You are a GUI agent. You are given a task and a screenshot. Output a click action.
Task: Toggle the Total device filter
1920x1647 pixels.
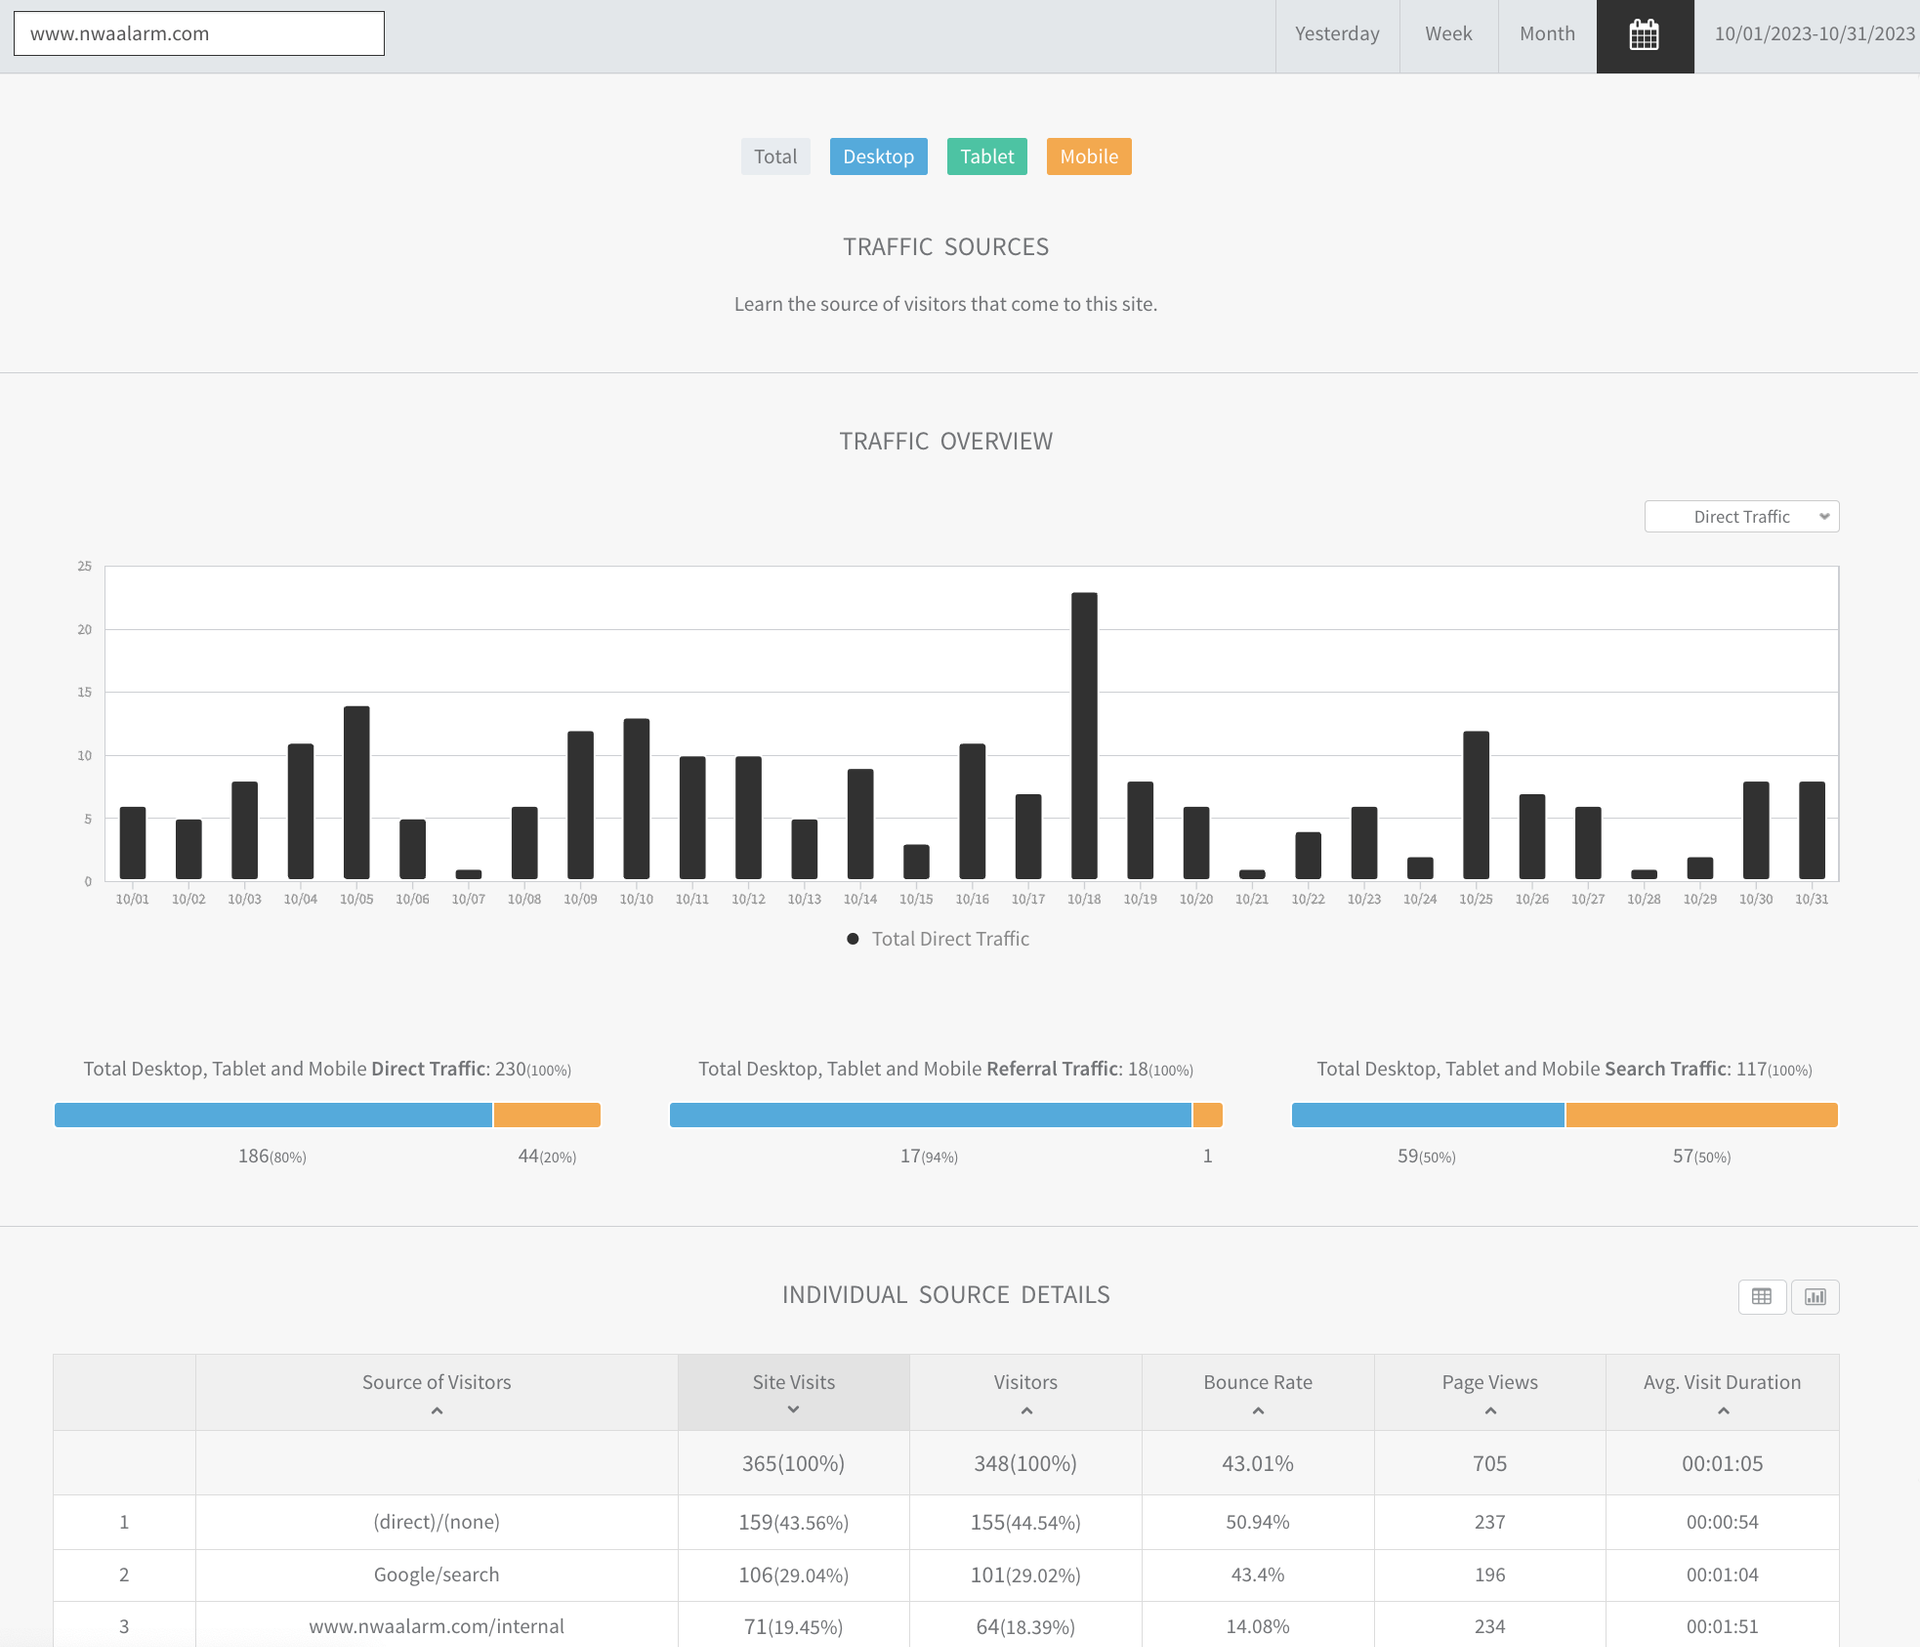tap(775, 157)
